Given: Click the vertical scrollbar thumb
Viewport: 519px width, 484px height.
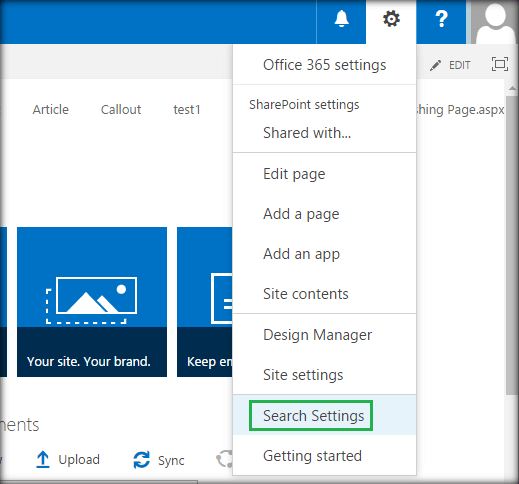Looking at the screenshot, I should (x=512, y=245).
